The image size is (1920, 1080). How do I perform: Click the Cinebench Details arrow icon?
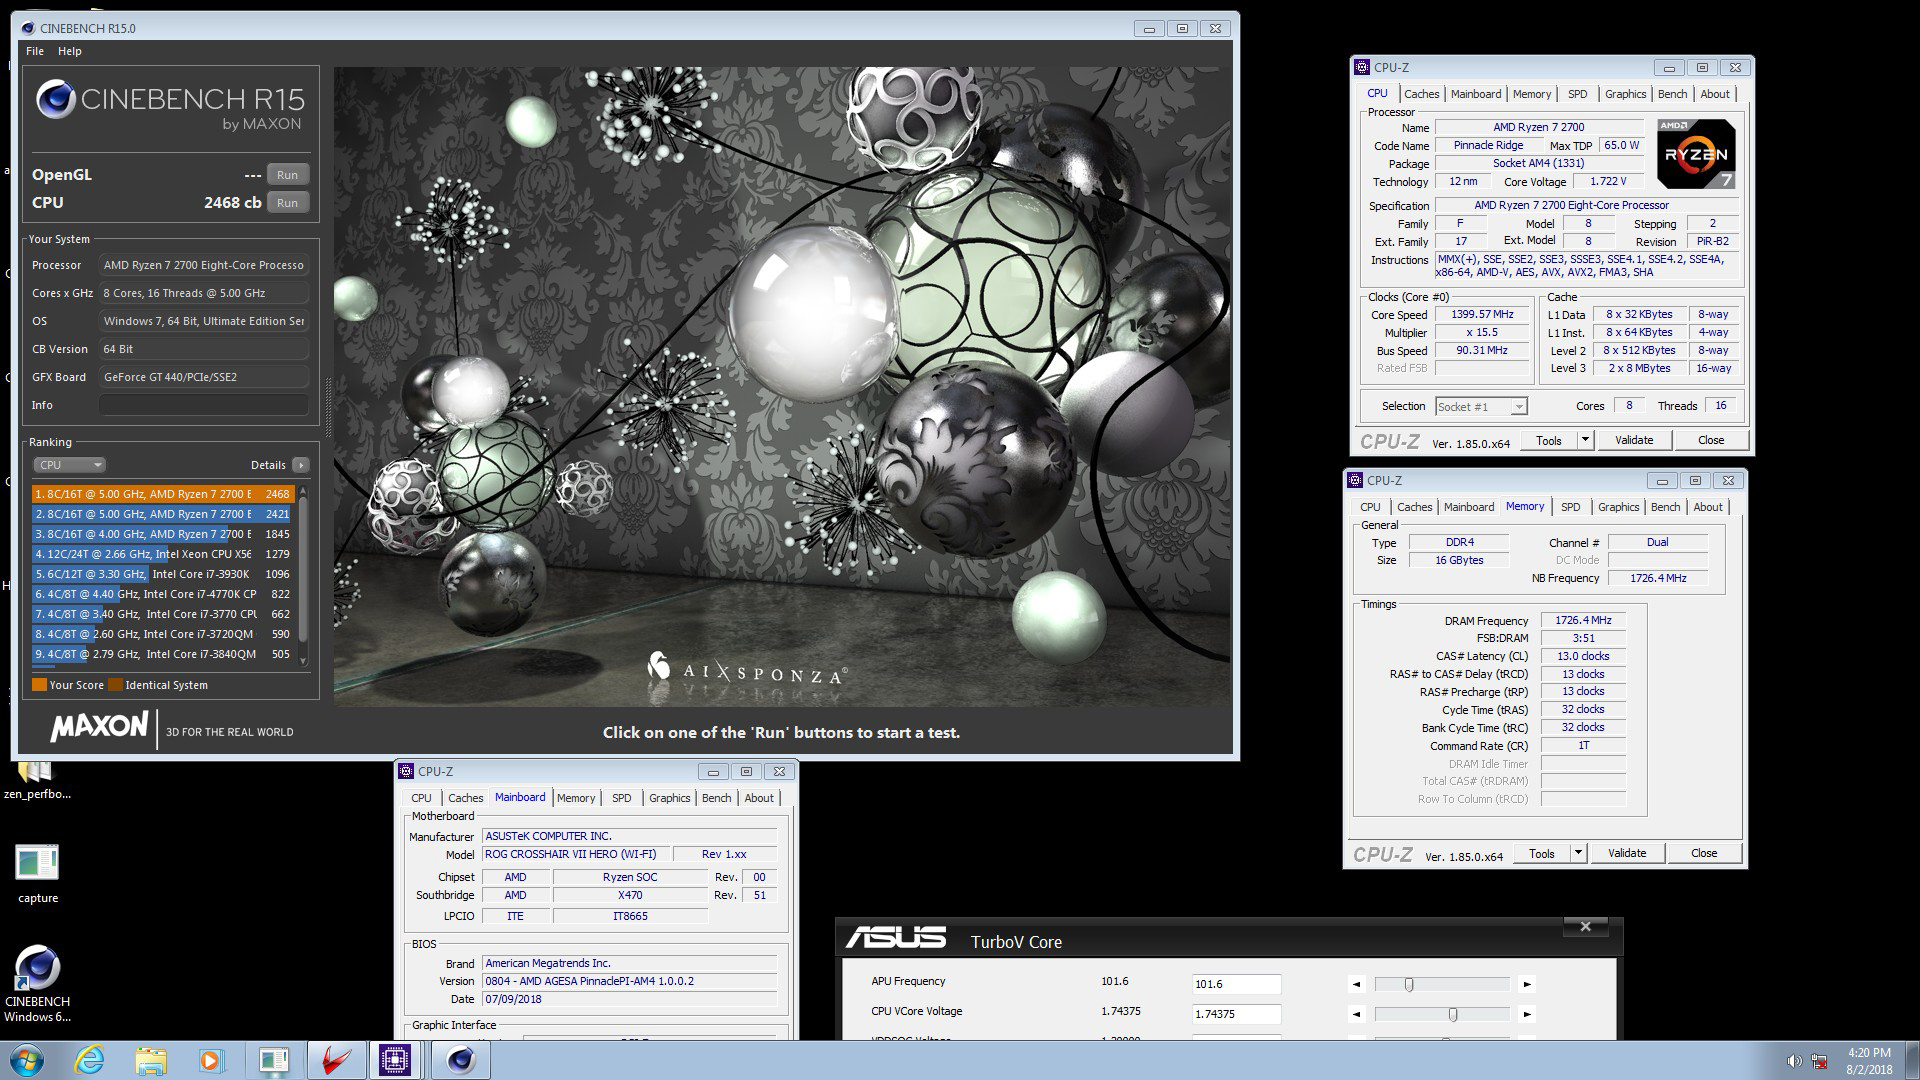point(301,465)
